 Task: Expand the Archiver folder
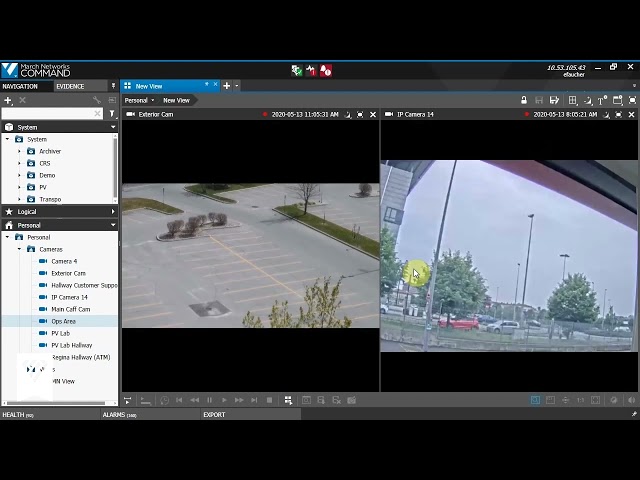pyautogui.click(x=19, y=151)
